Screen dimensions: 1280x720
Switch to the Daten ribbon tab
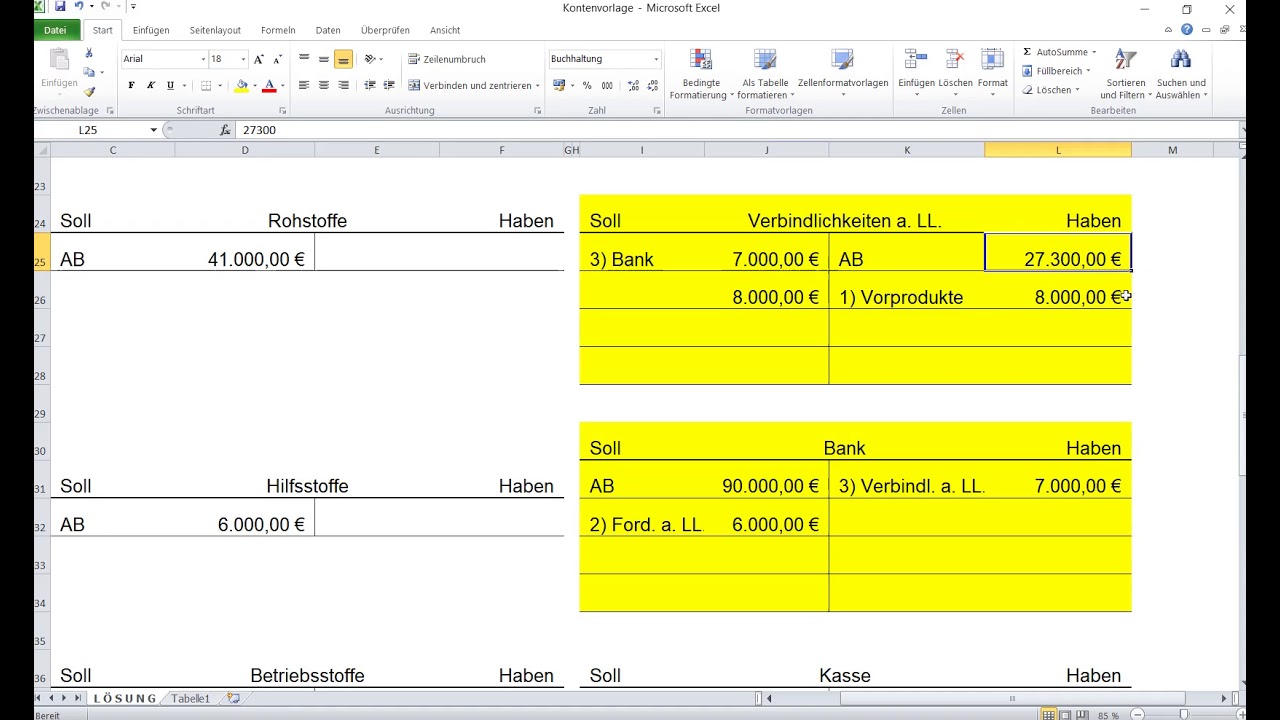pos(328,30)
